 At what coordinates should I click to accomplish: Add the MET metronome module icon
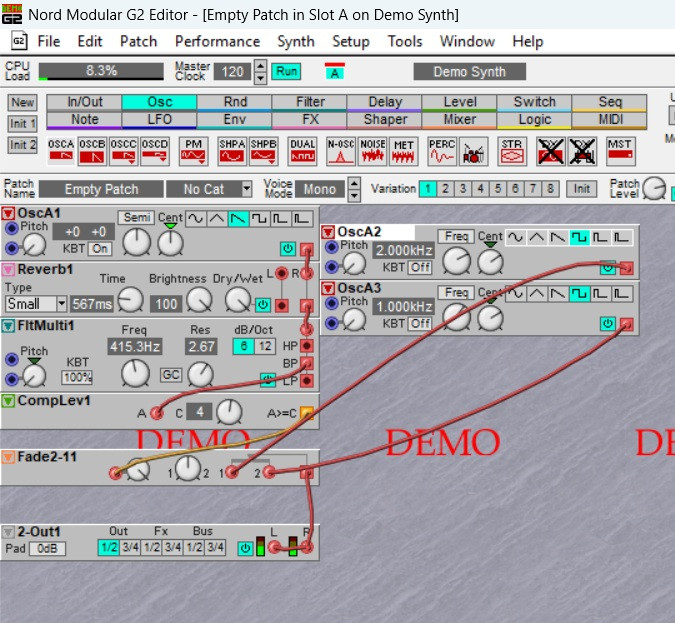pos(403,151)
